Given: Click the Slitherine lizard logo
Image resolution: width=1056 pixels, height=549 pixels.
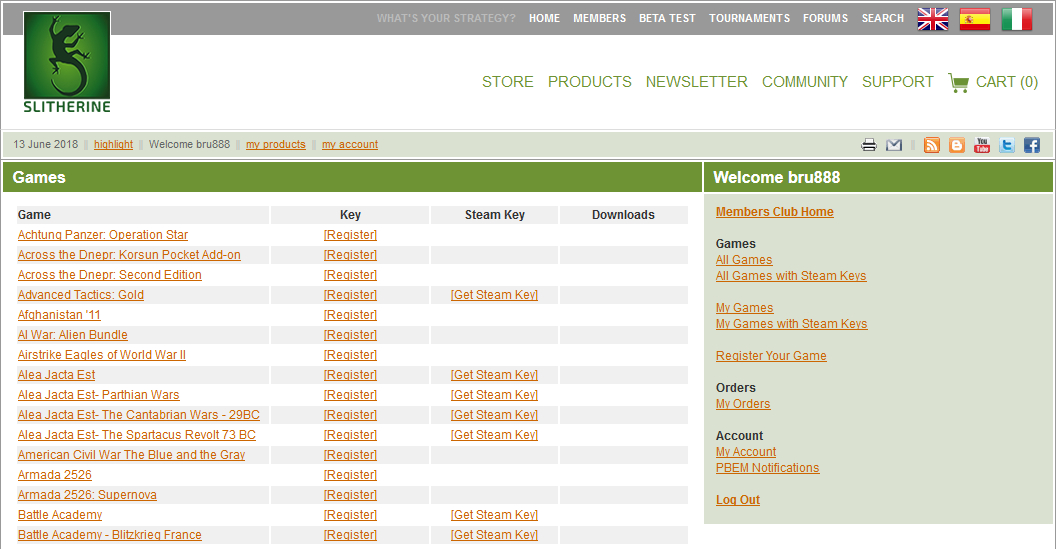Looking at the screenshot, I should 67,62.
